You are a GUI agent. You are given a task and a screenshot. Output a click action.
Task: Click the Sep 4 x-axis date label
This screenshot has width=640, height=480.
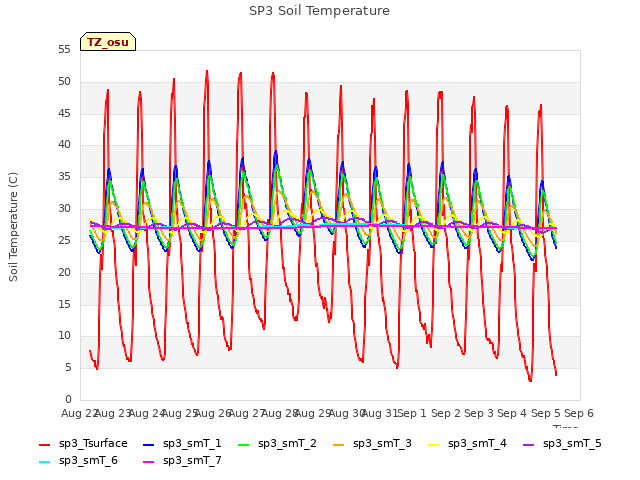(x=512, y=413)
